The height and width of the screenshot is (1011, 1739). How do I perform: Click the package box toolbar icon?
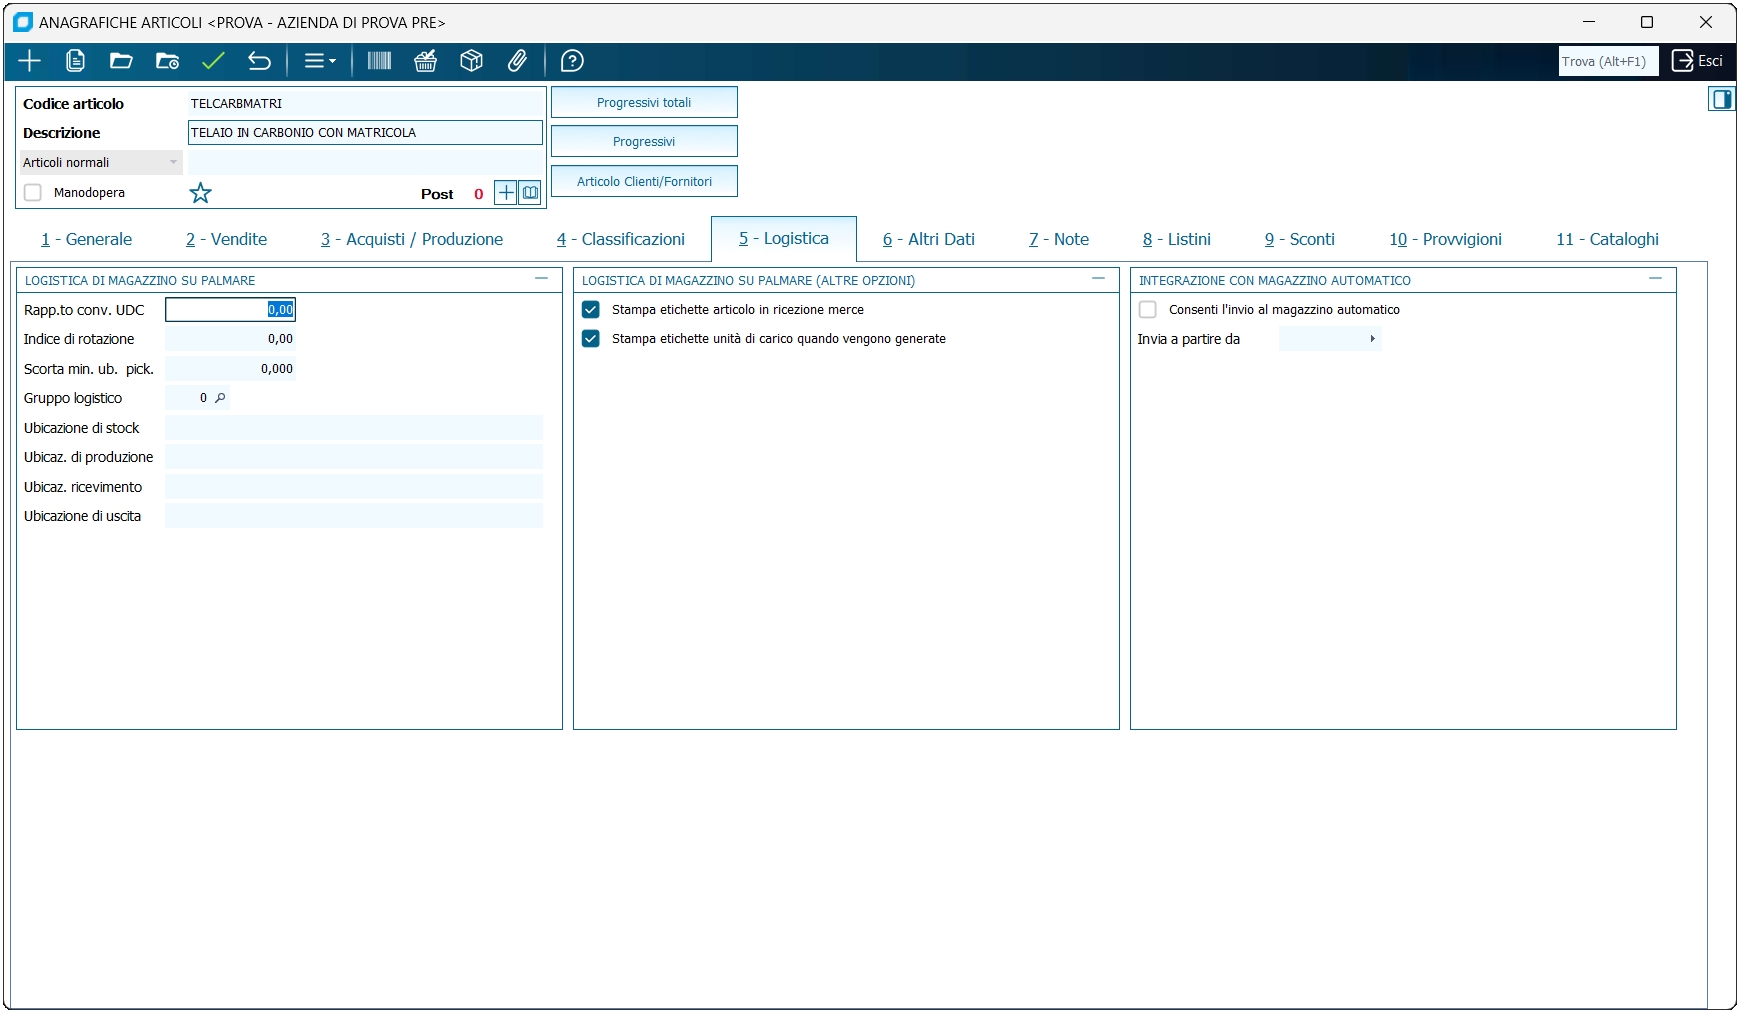[x=471, y=61]
